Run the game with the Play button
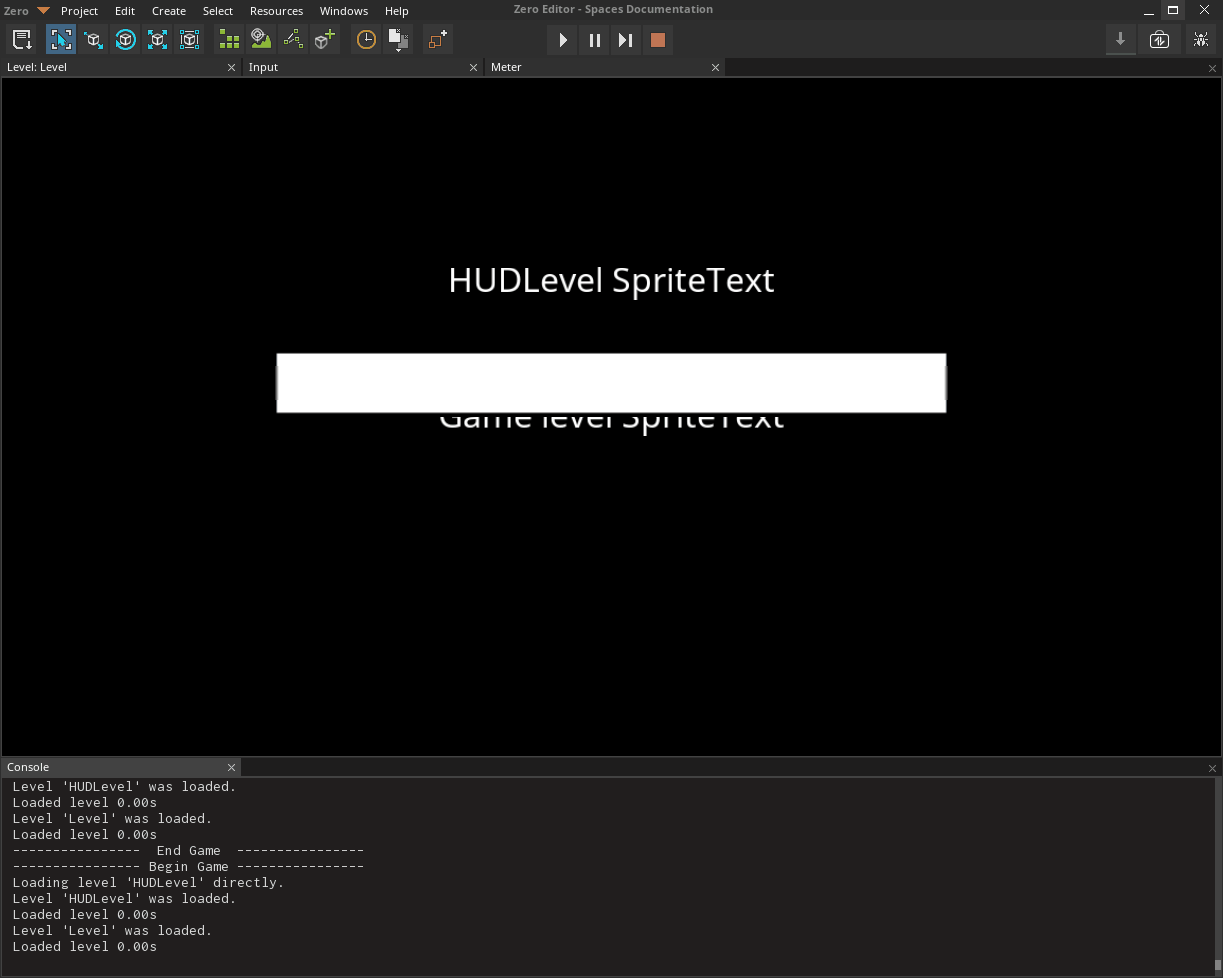 [x=562, y=40]
